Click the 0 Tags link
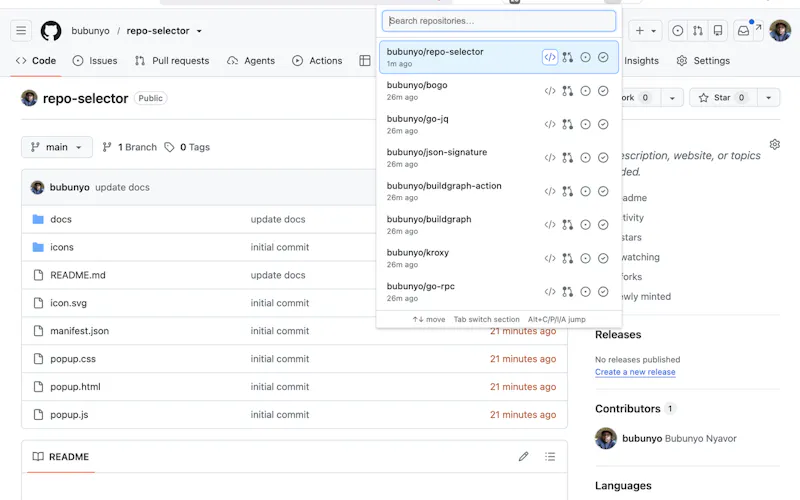800x500 pixels. click(187, 147)
